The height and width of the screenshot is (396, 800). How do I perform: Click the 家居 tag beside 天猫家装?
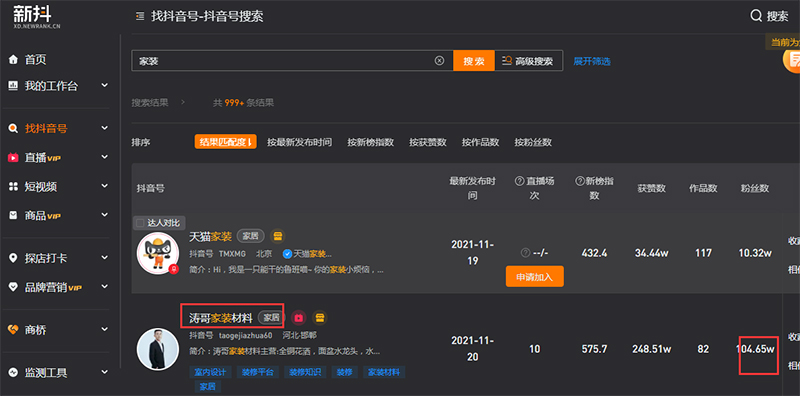click(251, 236)
